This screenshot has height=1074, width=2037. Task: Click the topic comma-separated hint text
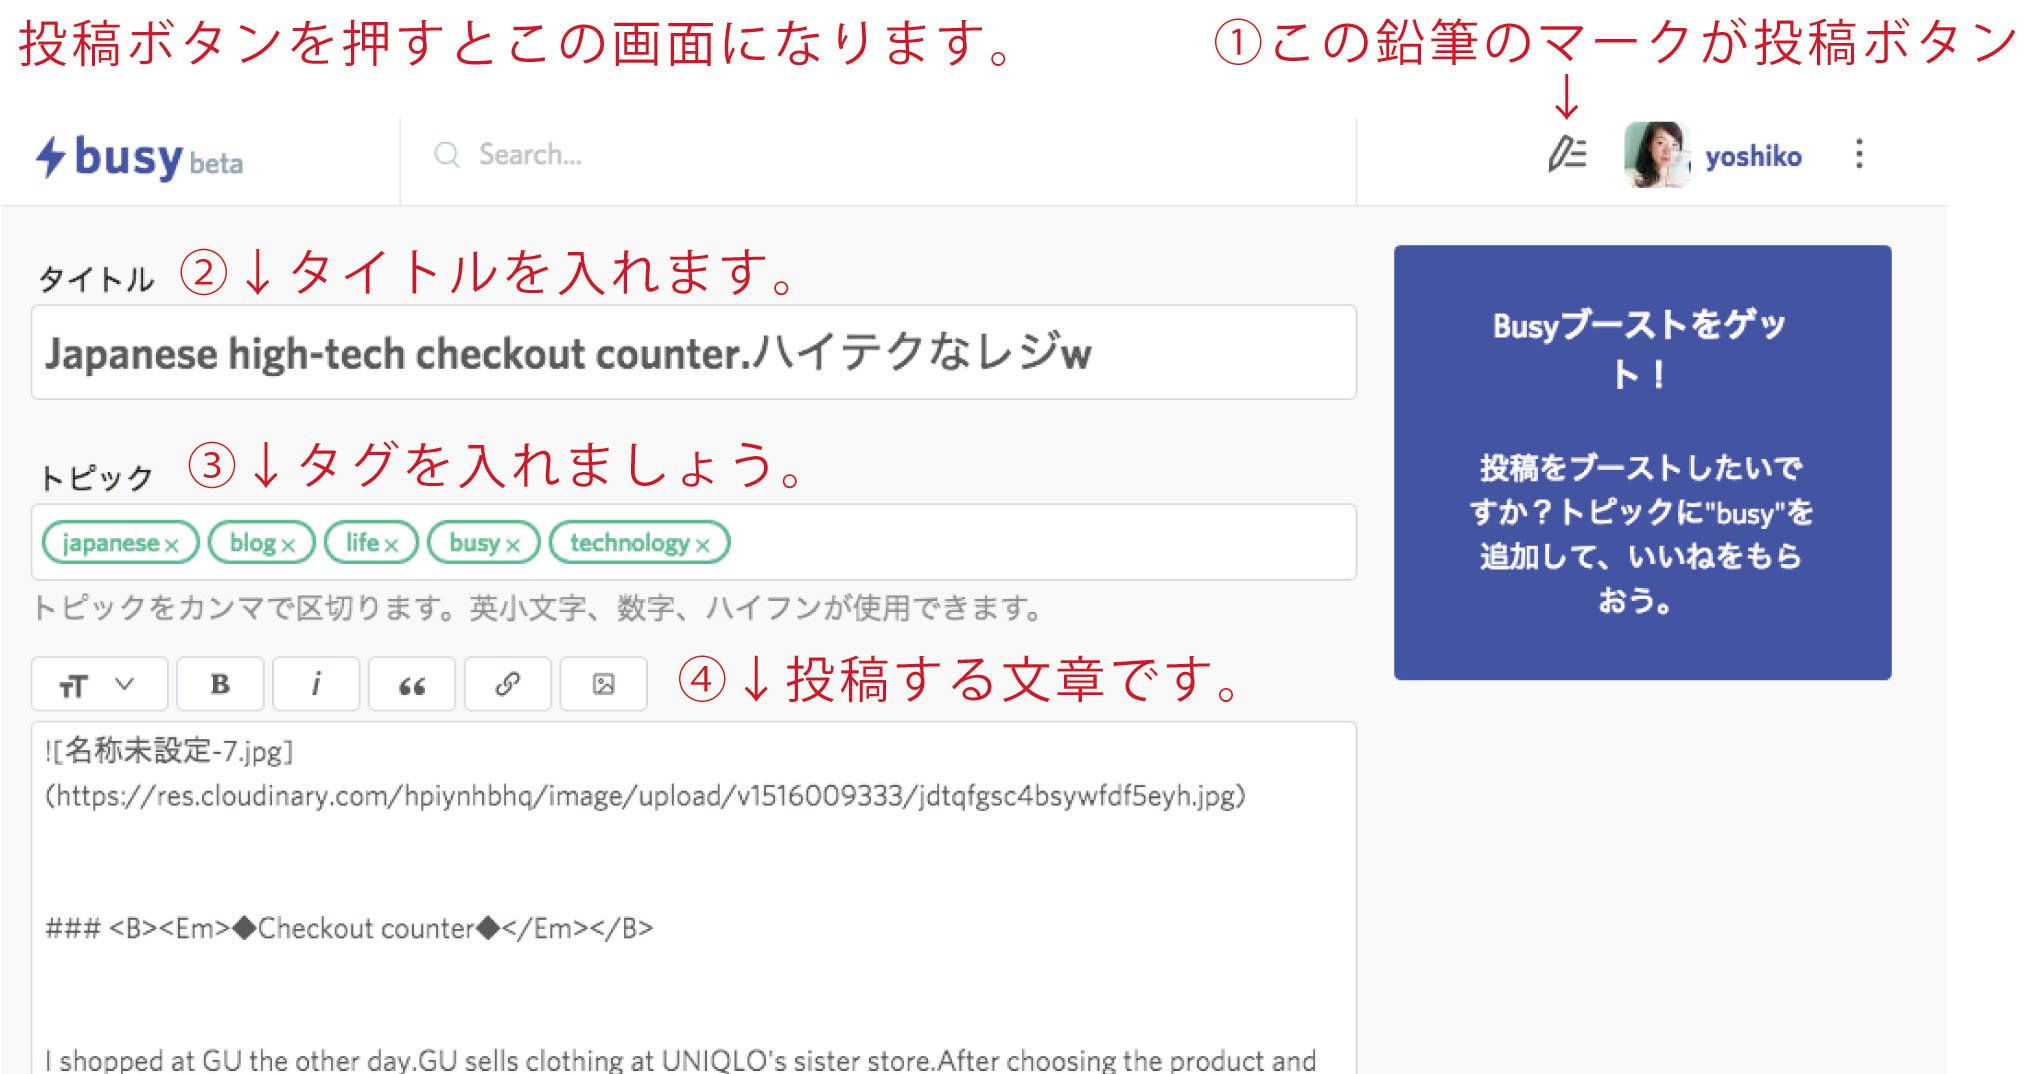coord(538,607)
